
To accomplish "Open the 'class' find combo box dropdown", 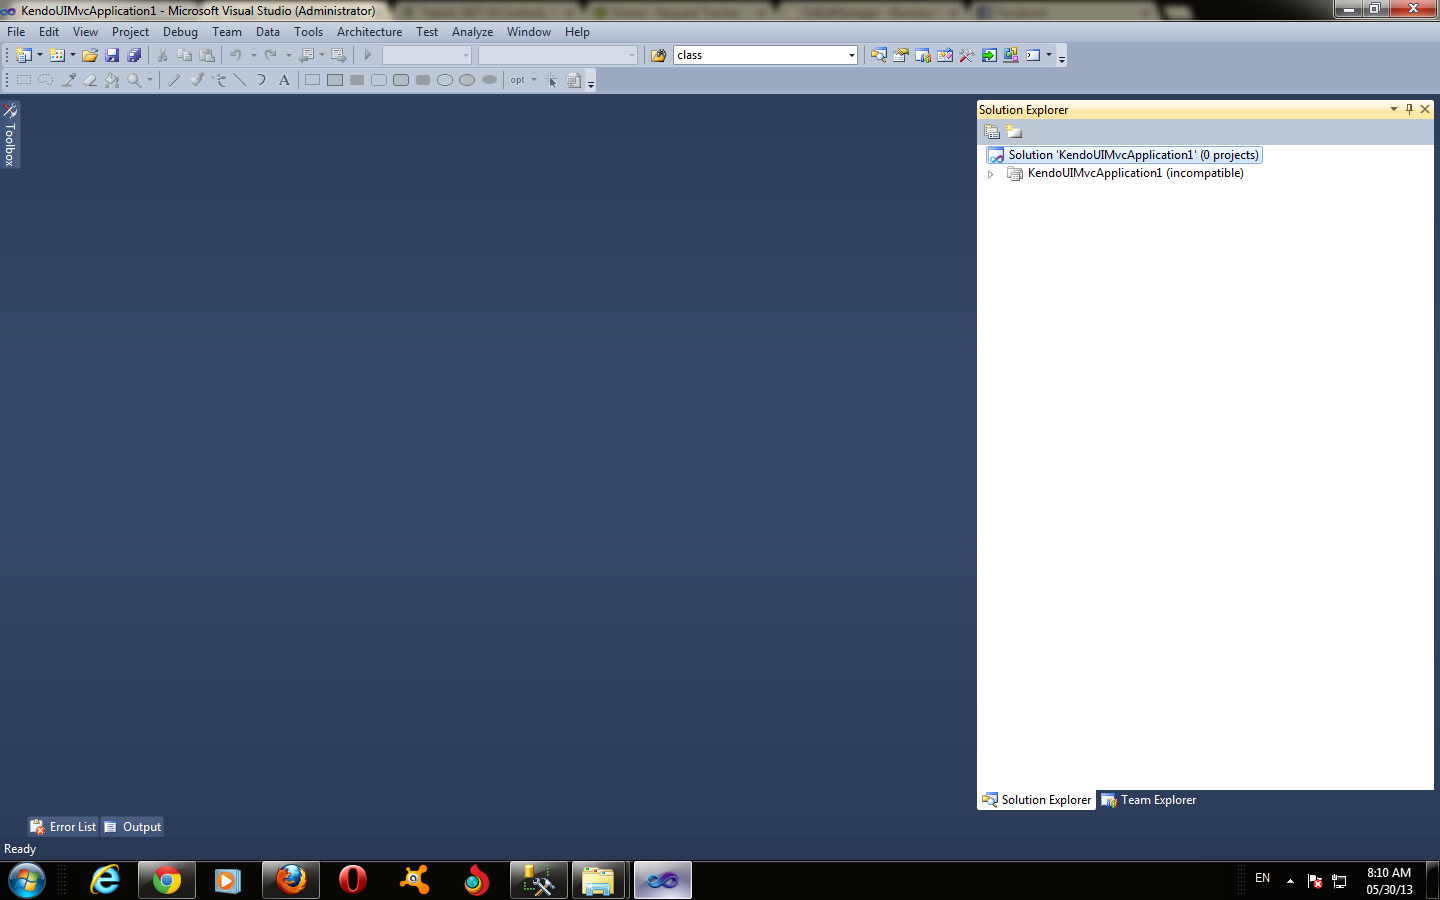I will point(852,55).
